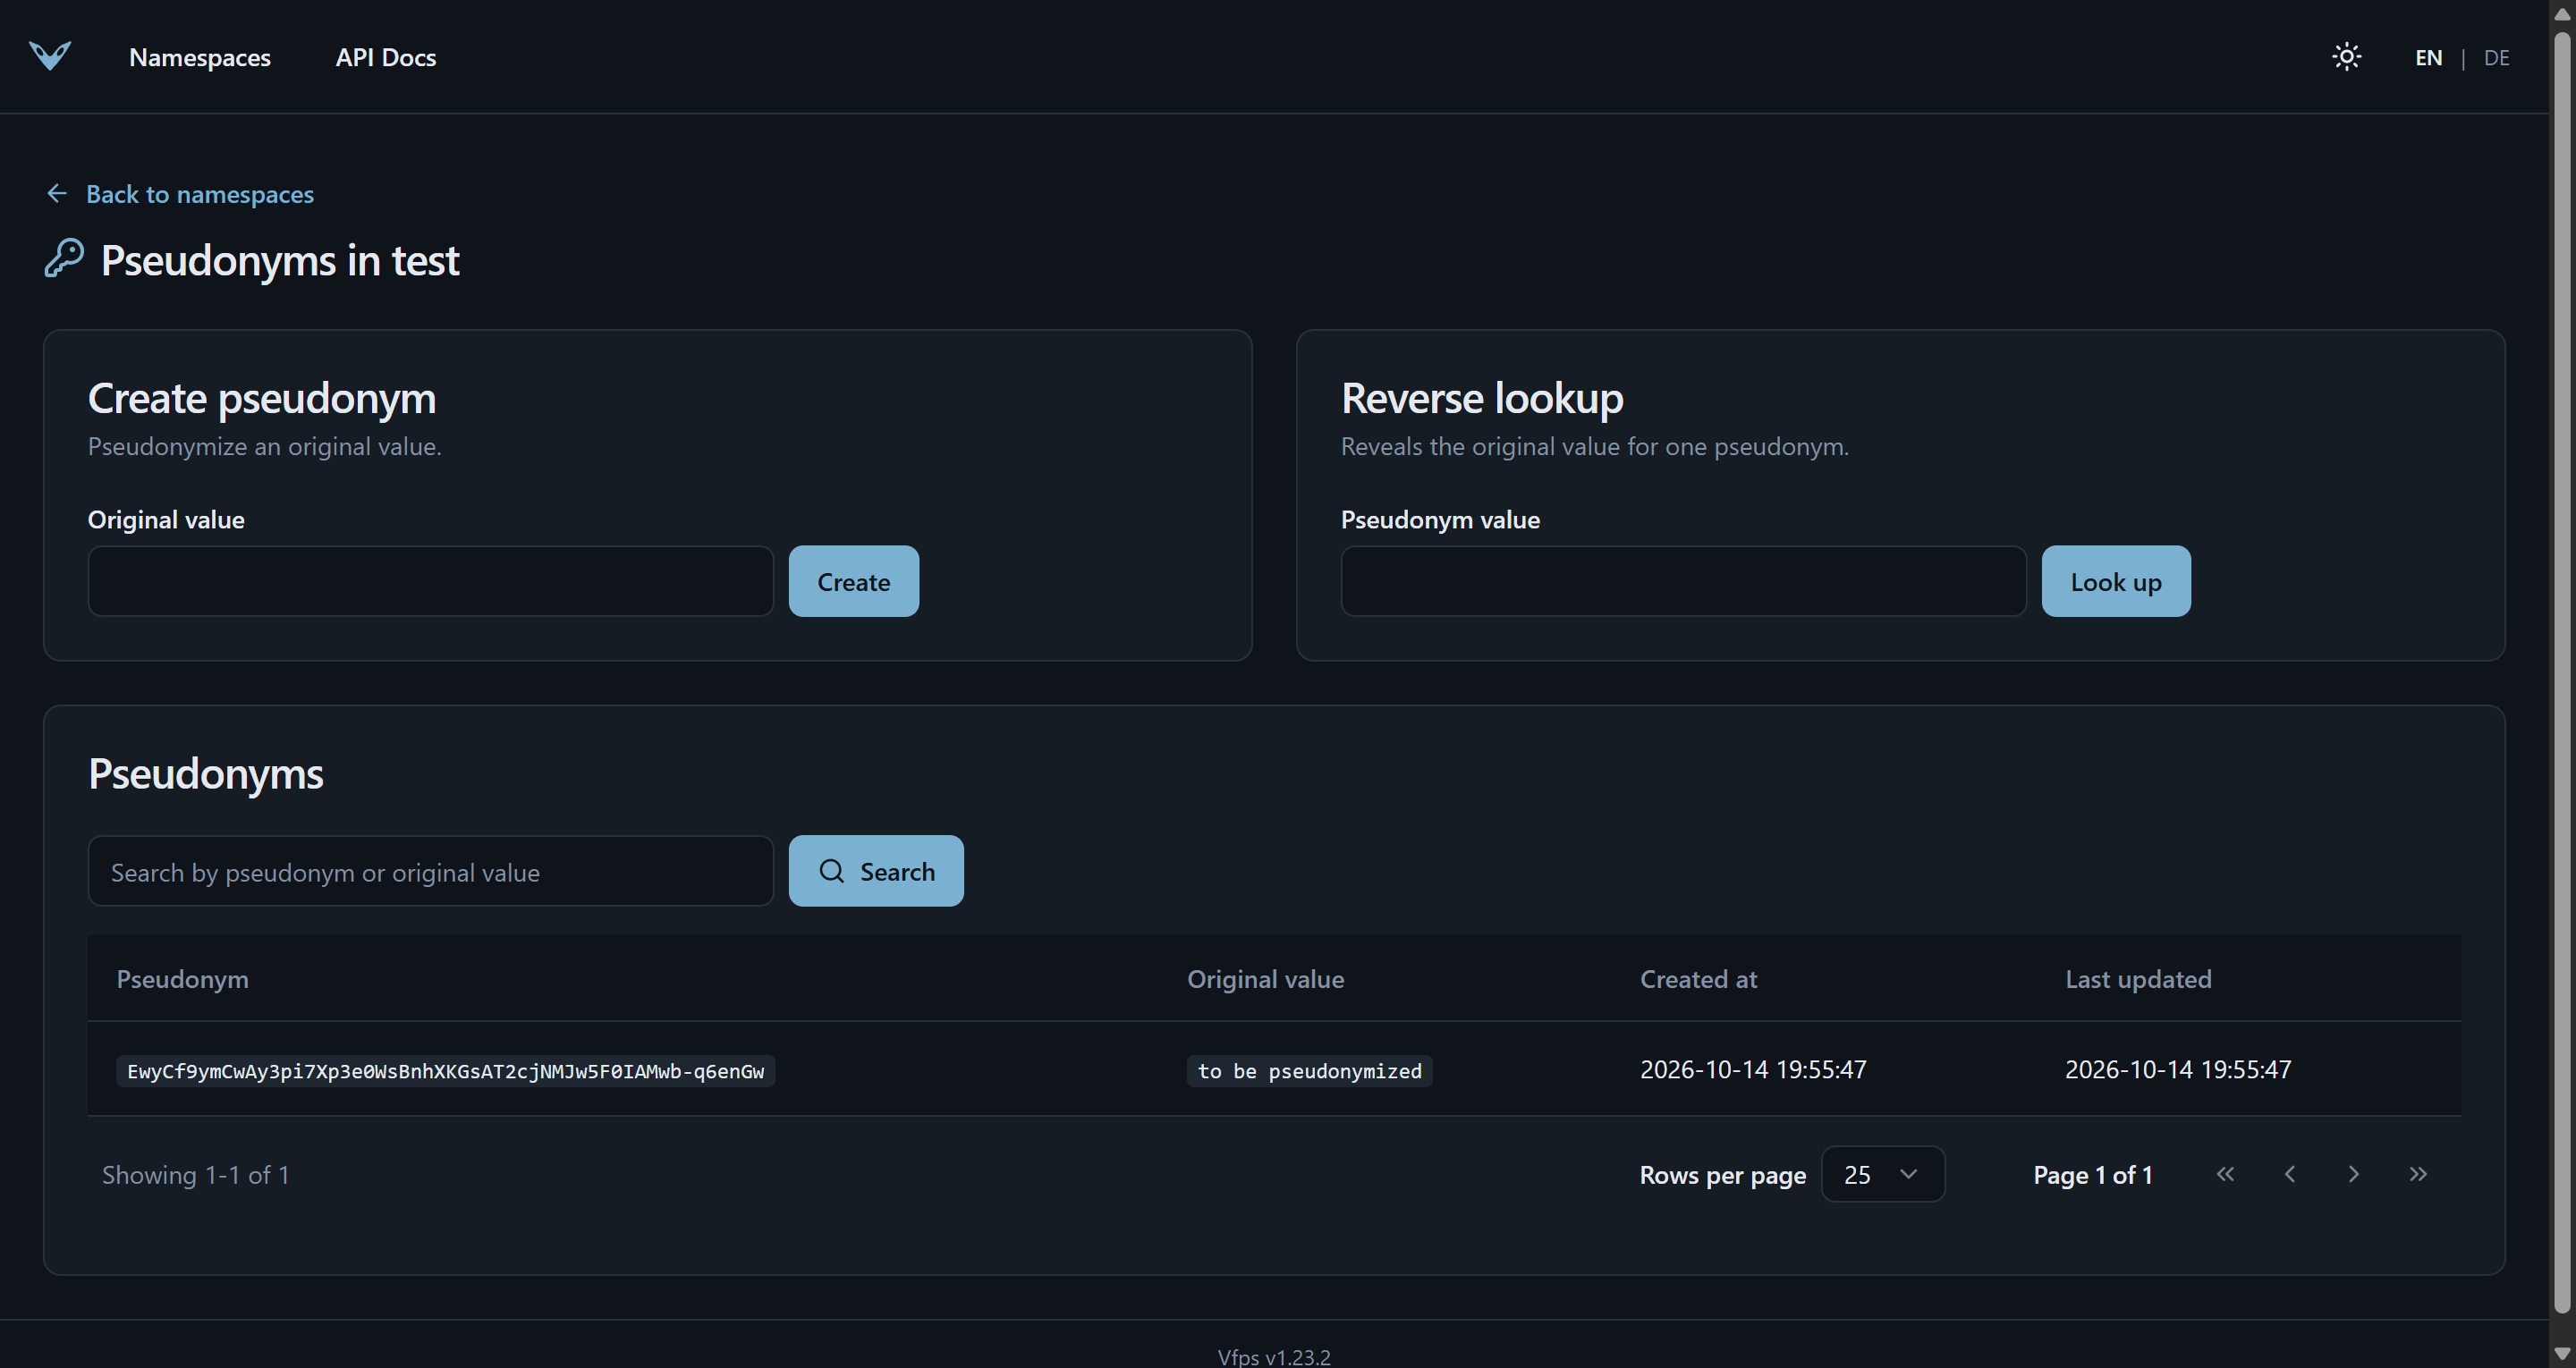This screenshot has height=1368, width=2576.
Task: Switch language to DE
Action: coord(2496,58)
